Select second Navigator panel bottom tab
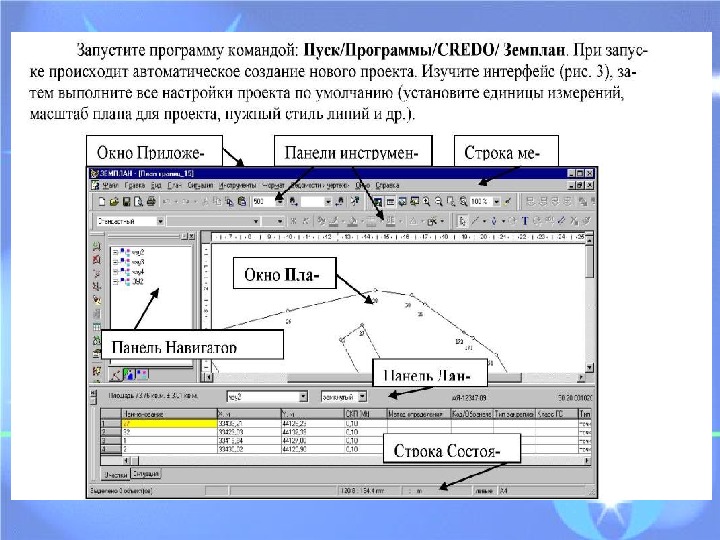The image size is (720, 540). [x=129, y=375]
